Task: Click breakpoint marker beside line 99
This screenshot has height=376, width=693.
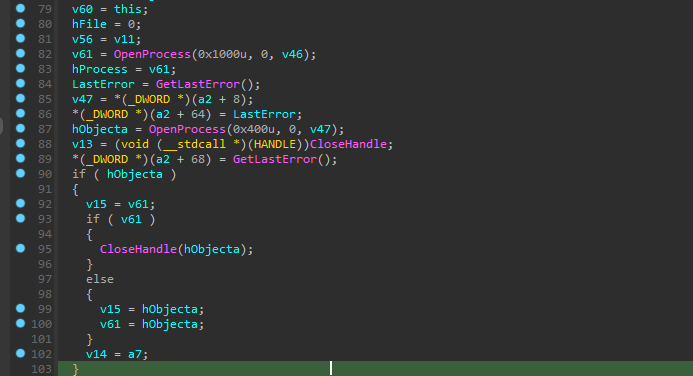Action: 20,308
